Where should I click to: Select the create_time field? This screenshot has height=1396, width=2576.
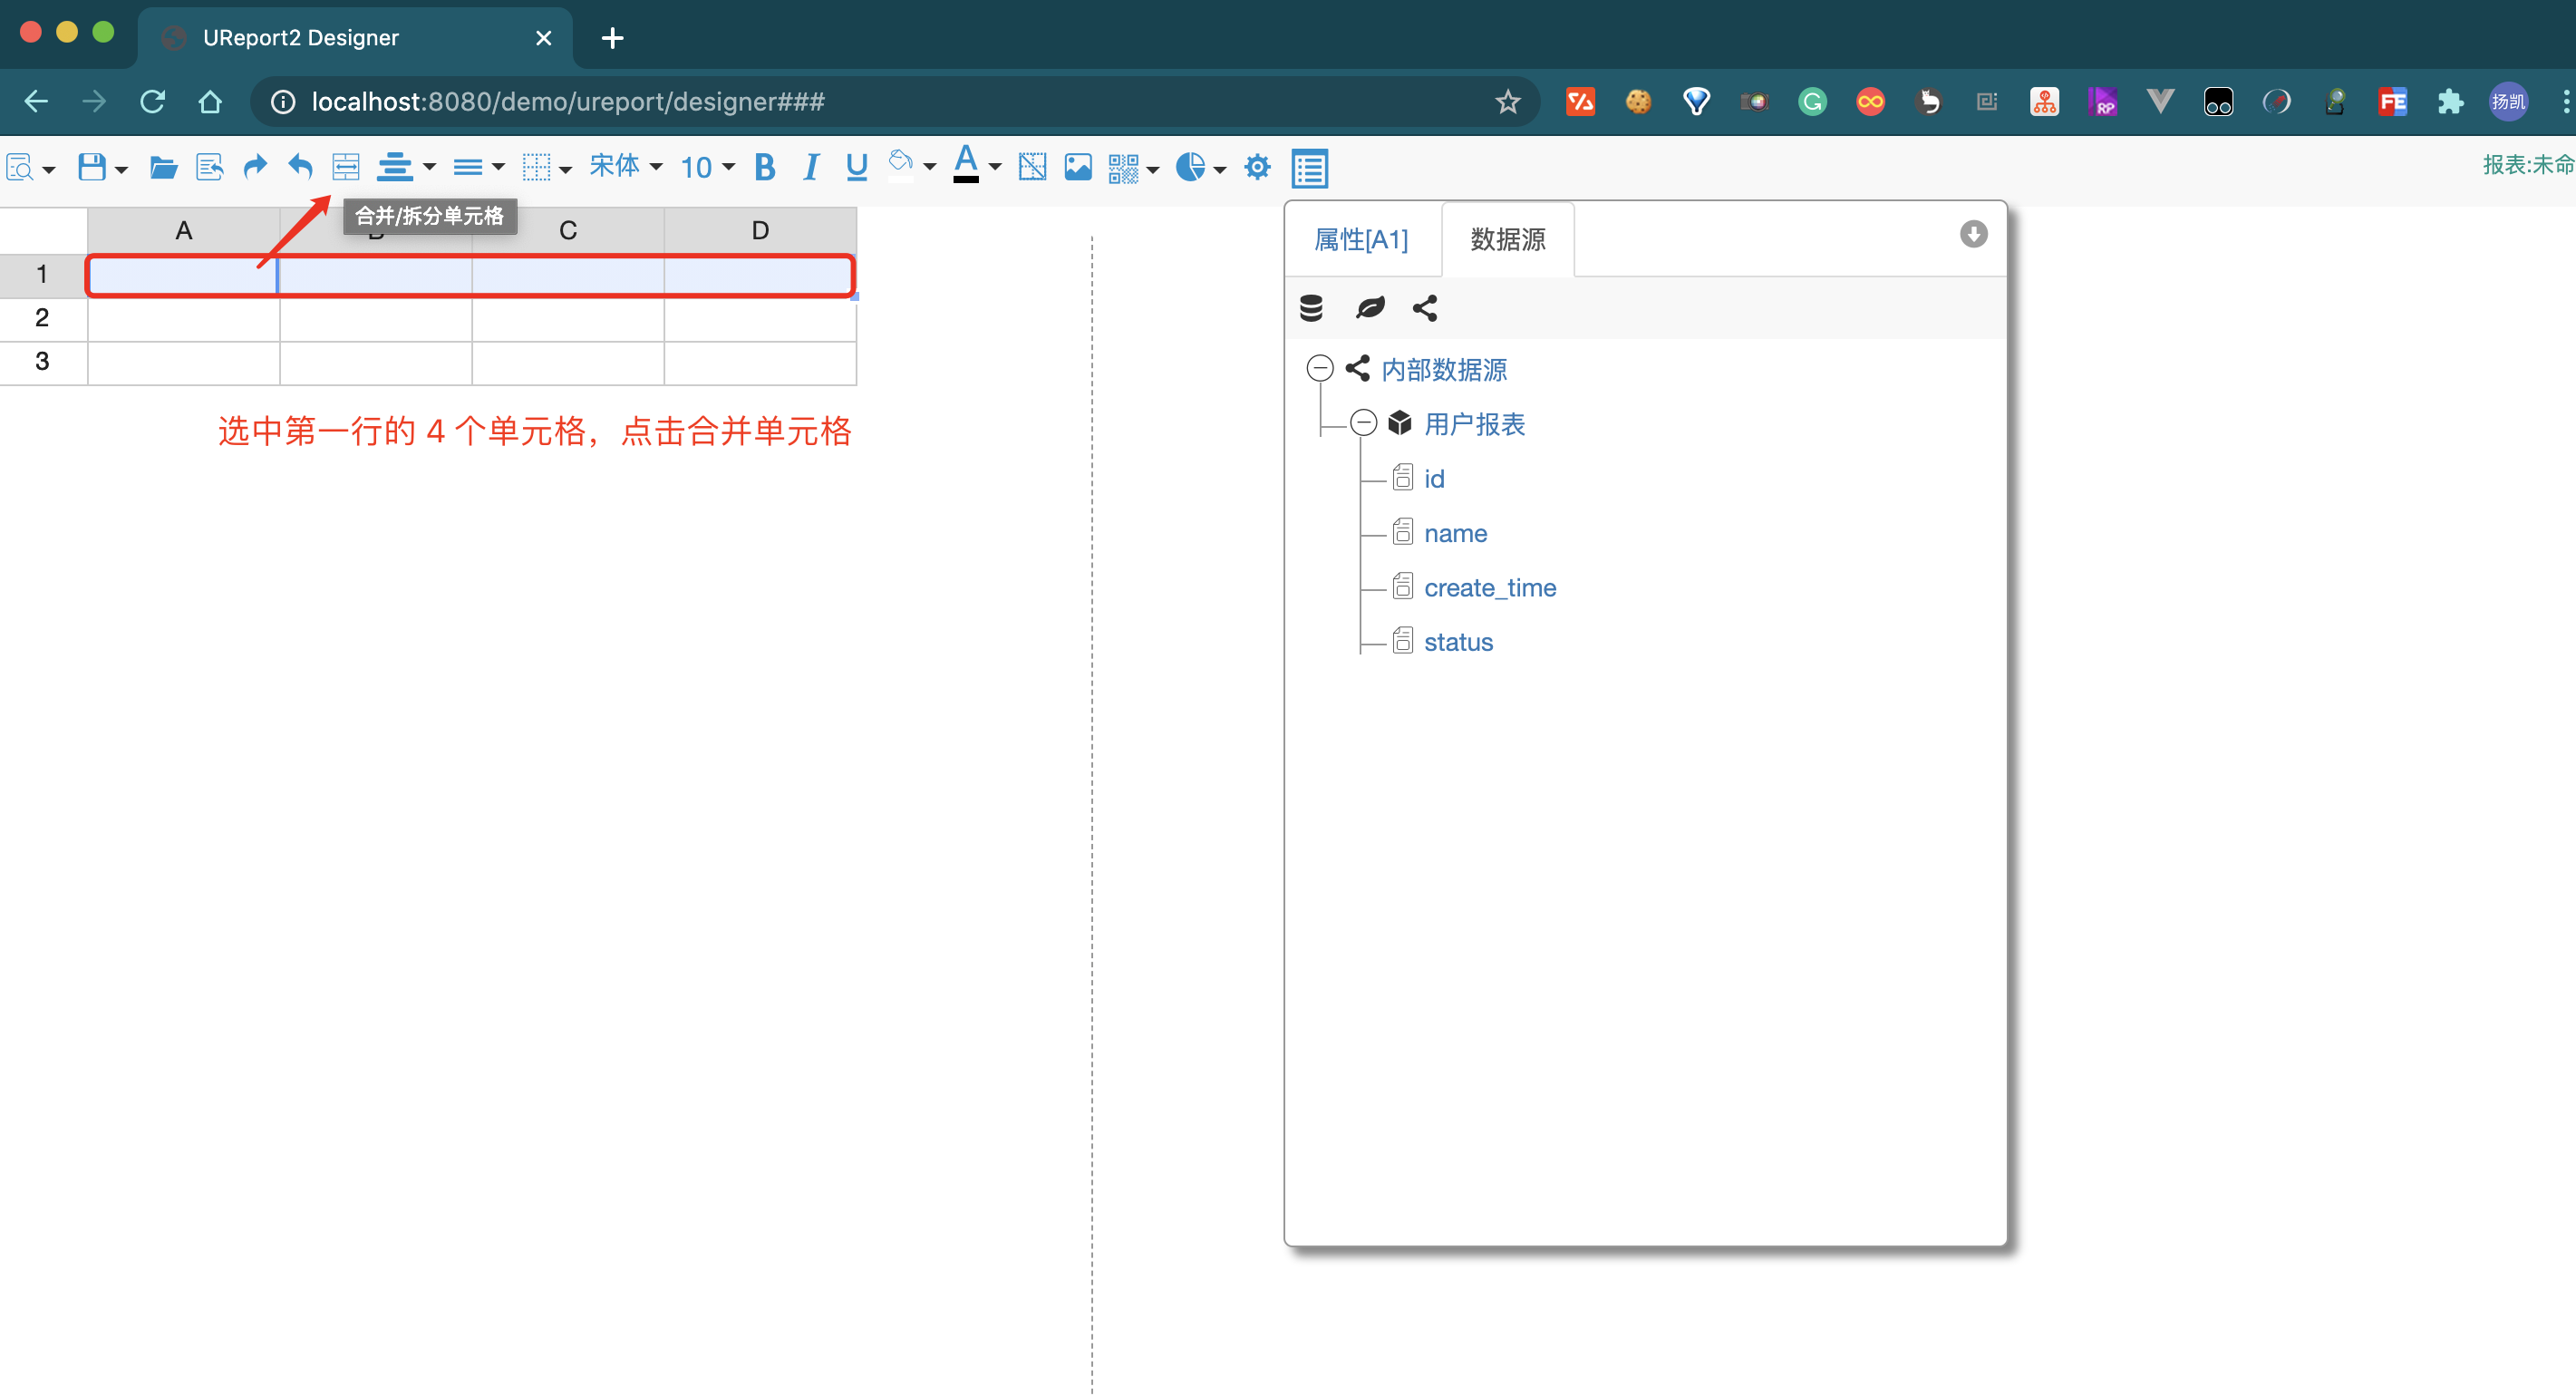(x=1490, y=588)
